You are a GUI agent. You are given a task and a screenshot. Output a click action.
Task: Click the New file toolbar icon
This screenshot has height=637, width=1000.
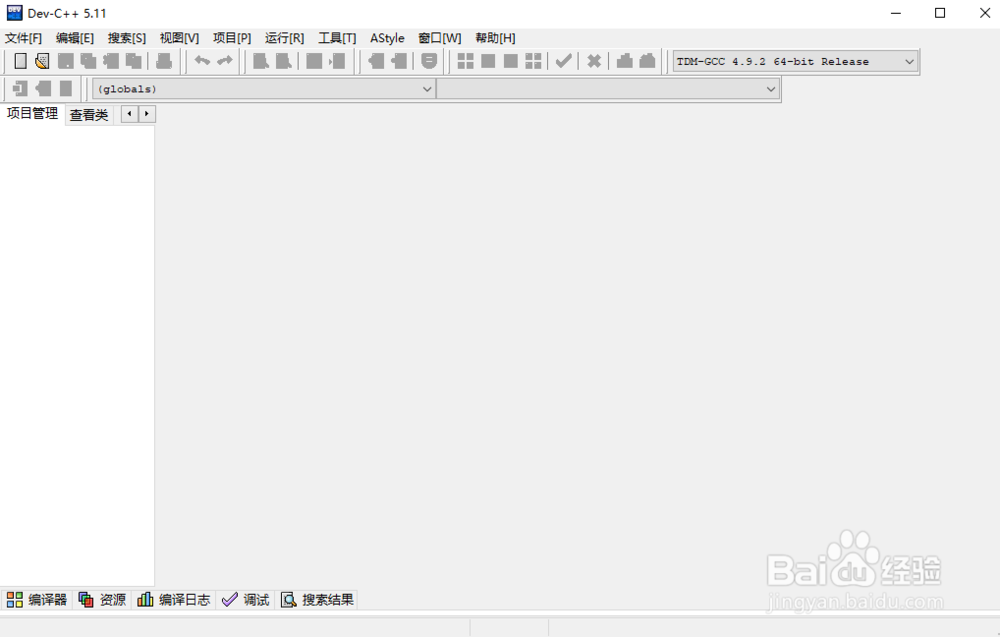point(20,61)
